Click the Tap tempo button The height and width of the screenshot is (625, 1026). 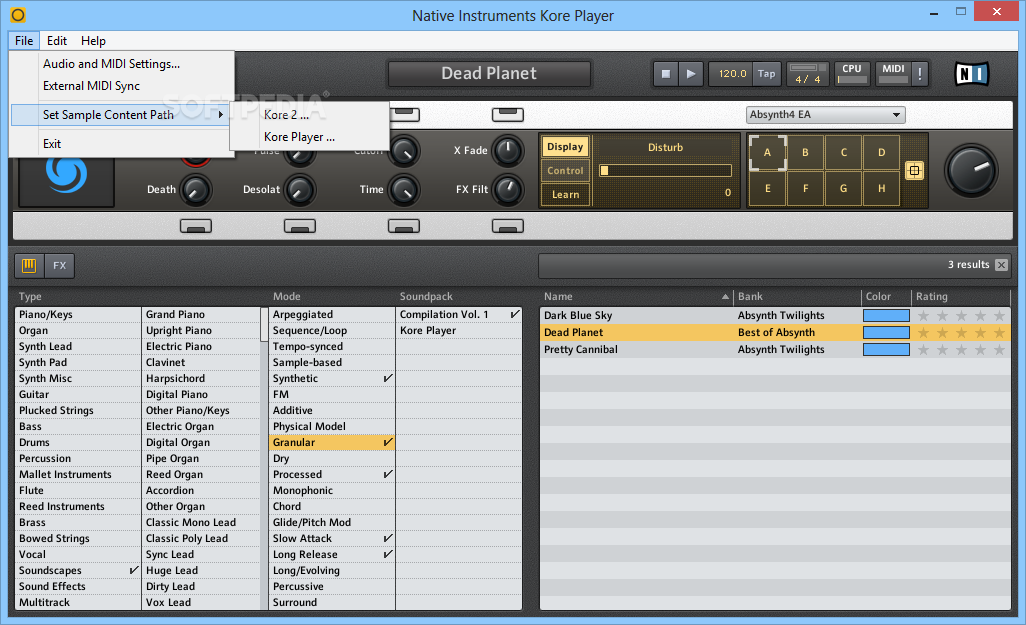766,74
